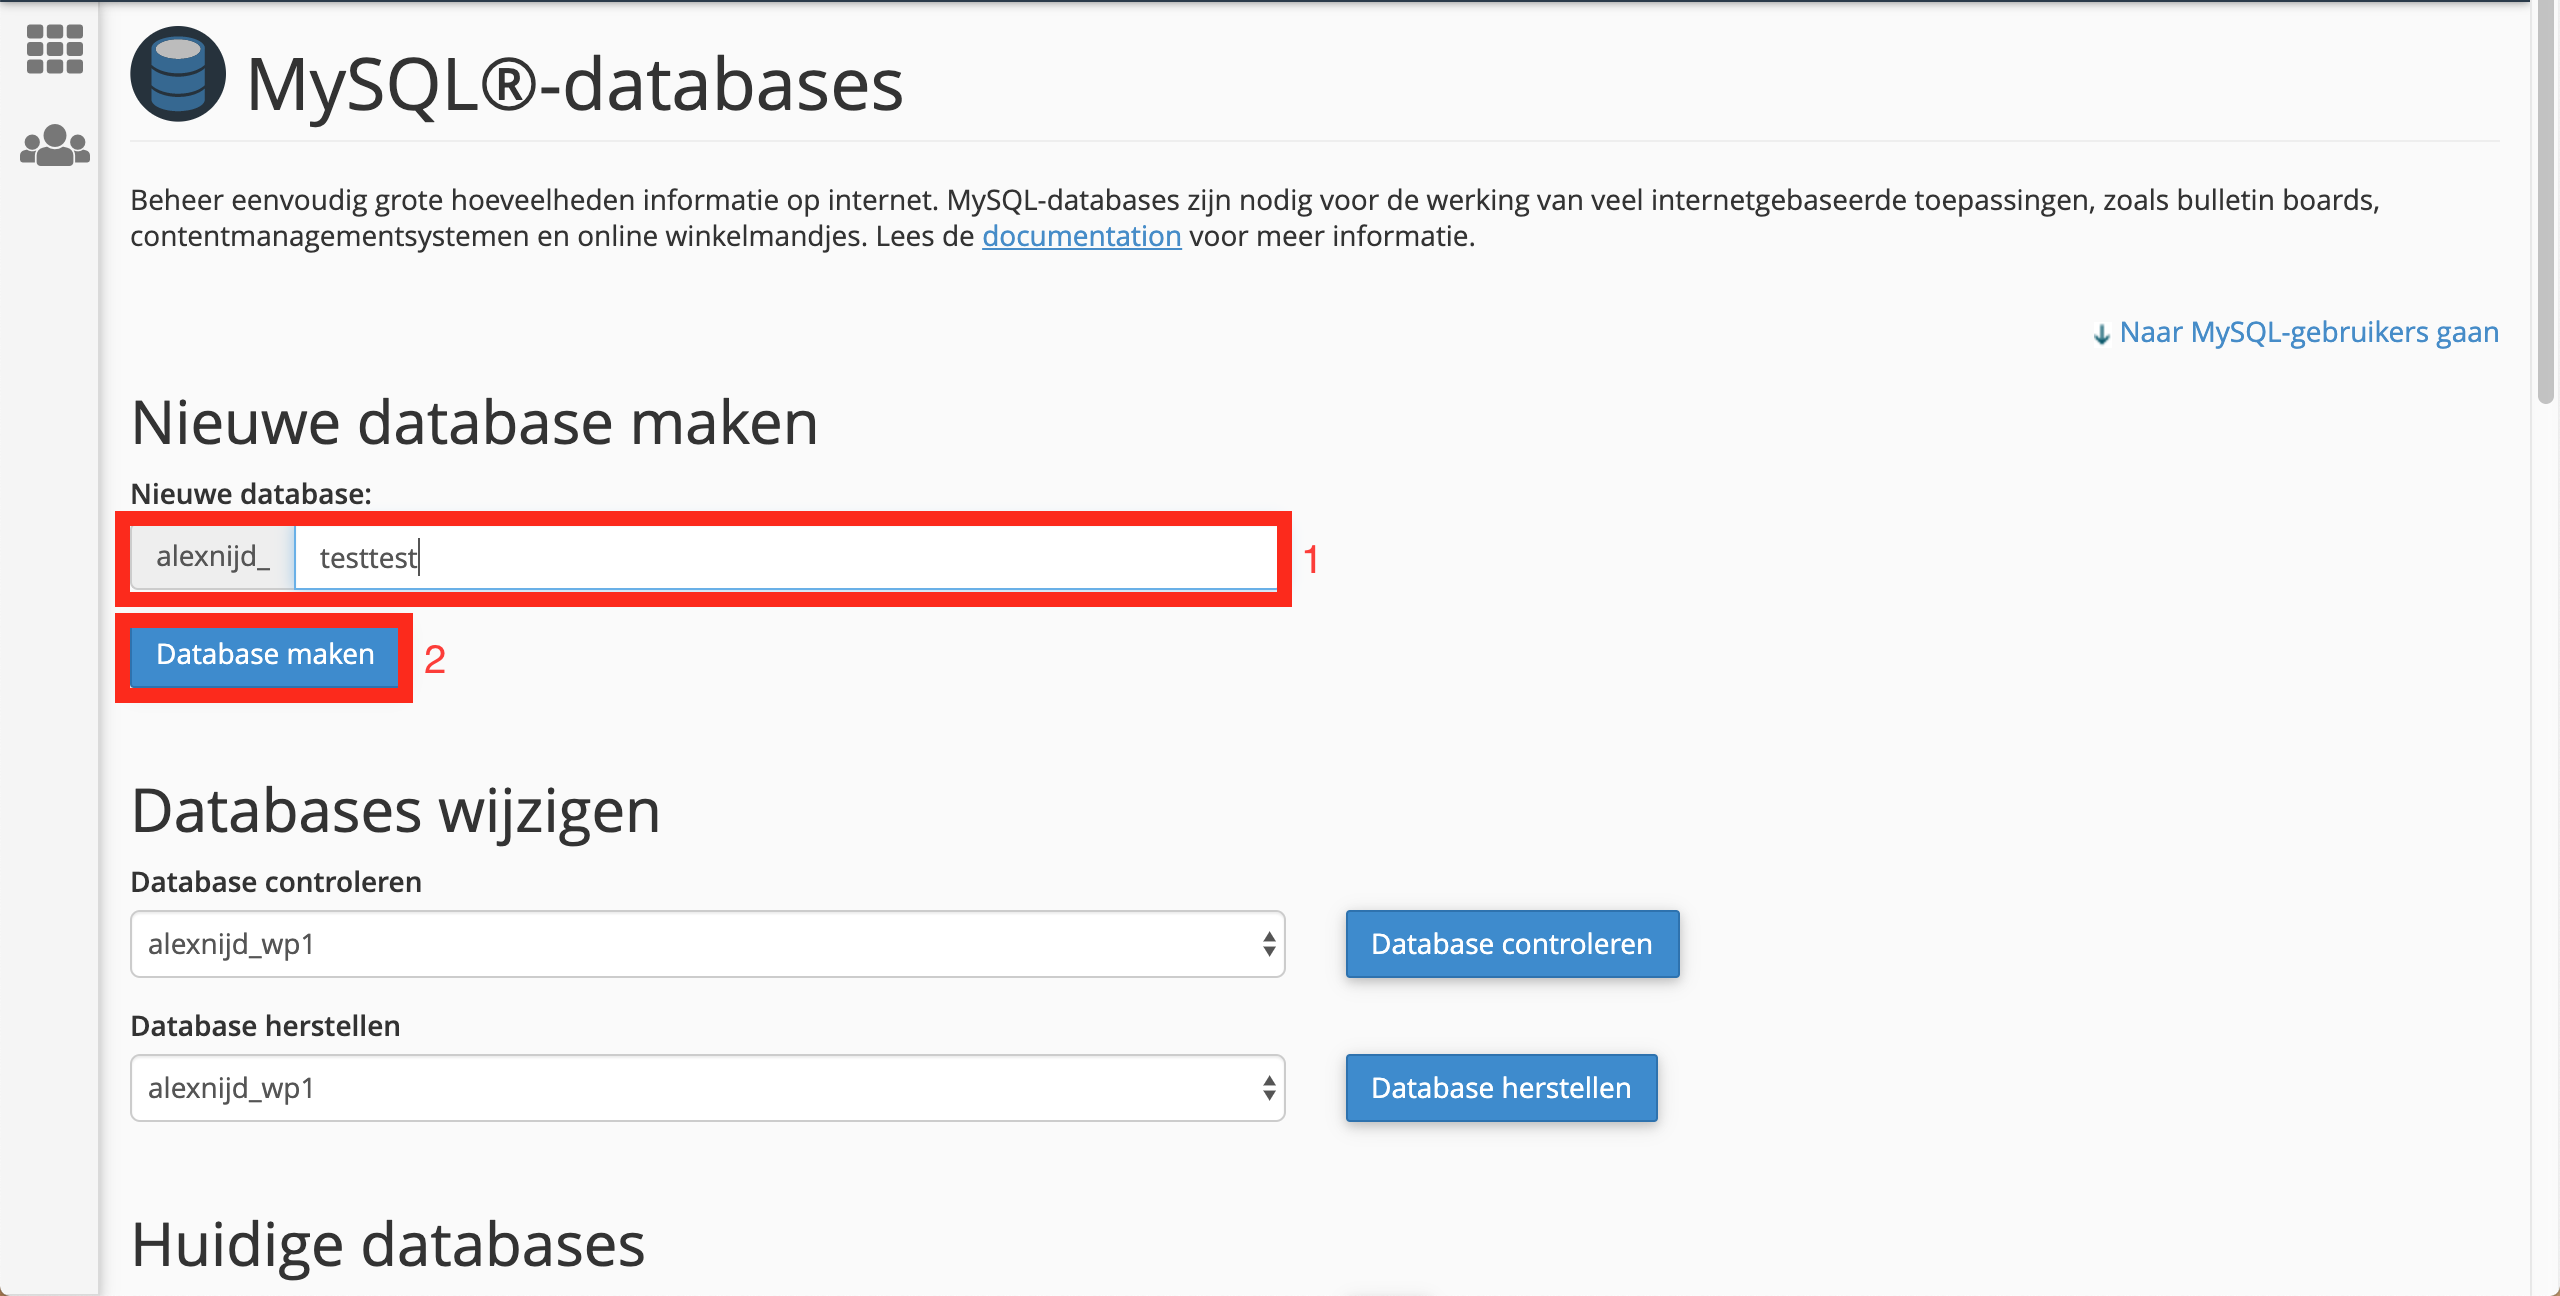Click the documentation link
The width and height of the screenshot is (2560, 1296).
click(x=1081, y=236)
